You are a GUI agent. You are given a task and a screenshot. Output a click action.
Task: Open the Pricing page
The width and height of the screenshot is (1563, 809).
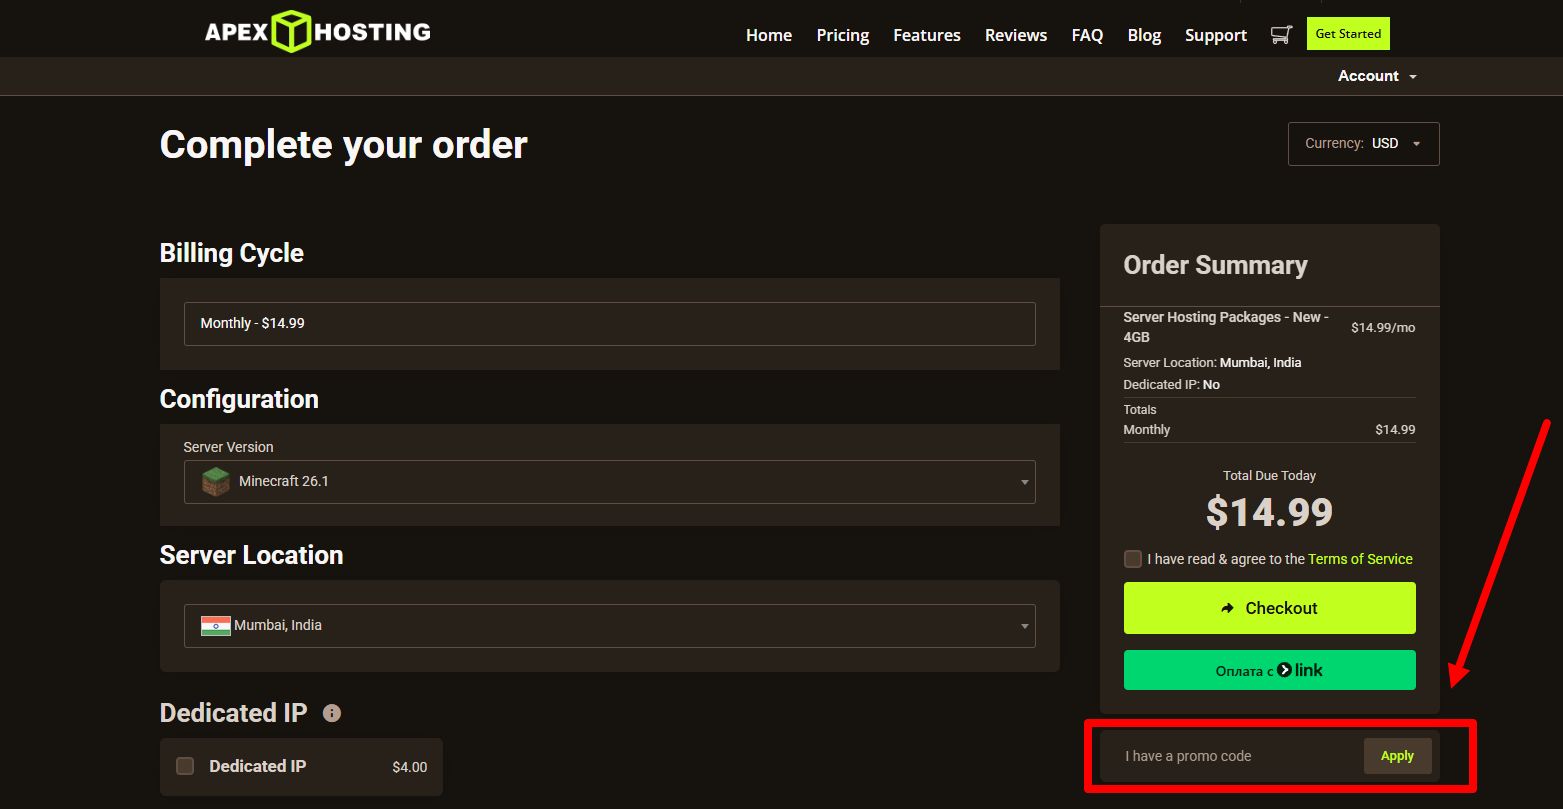coord(842,35)
